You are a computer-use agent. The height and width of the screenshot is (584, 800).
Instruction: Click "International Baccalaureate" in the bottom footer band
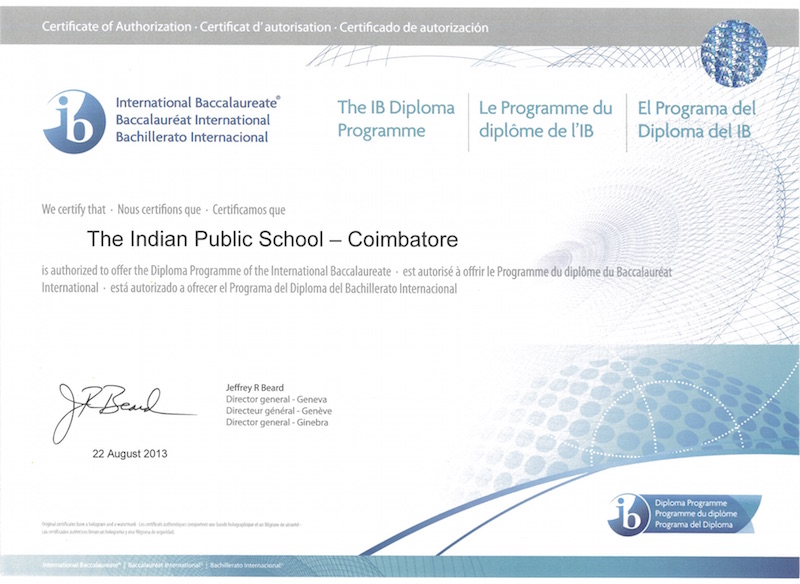pyautogui.click(x=82, y=565)
